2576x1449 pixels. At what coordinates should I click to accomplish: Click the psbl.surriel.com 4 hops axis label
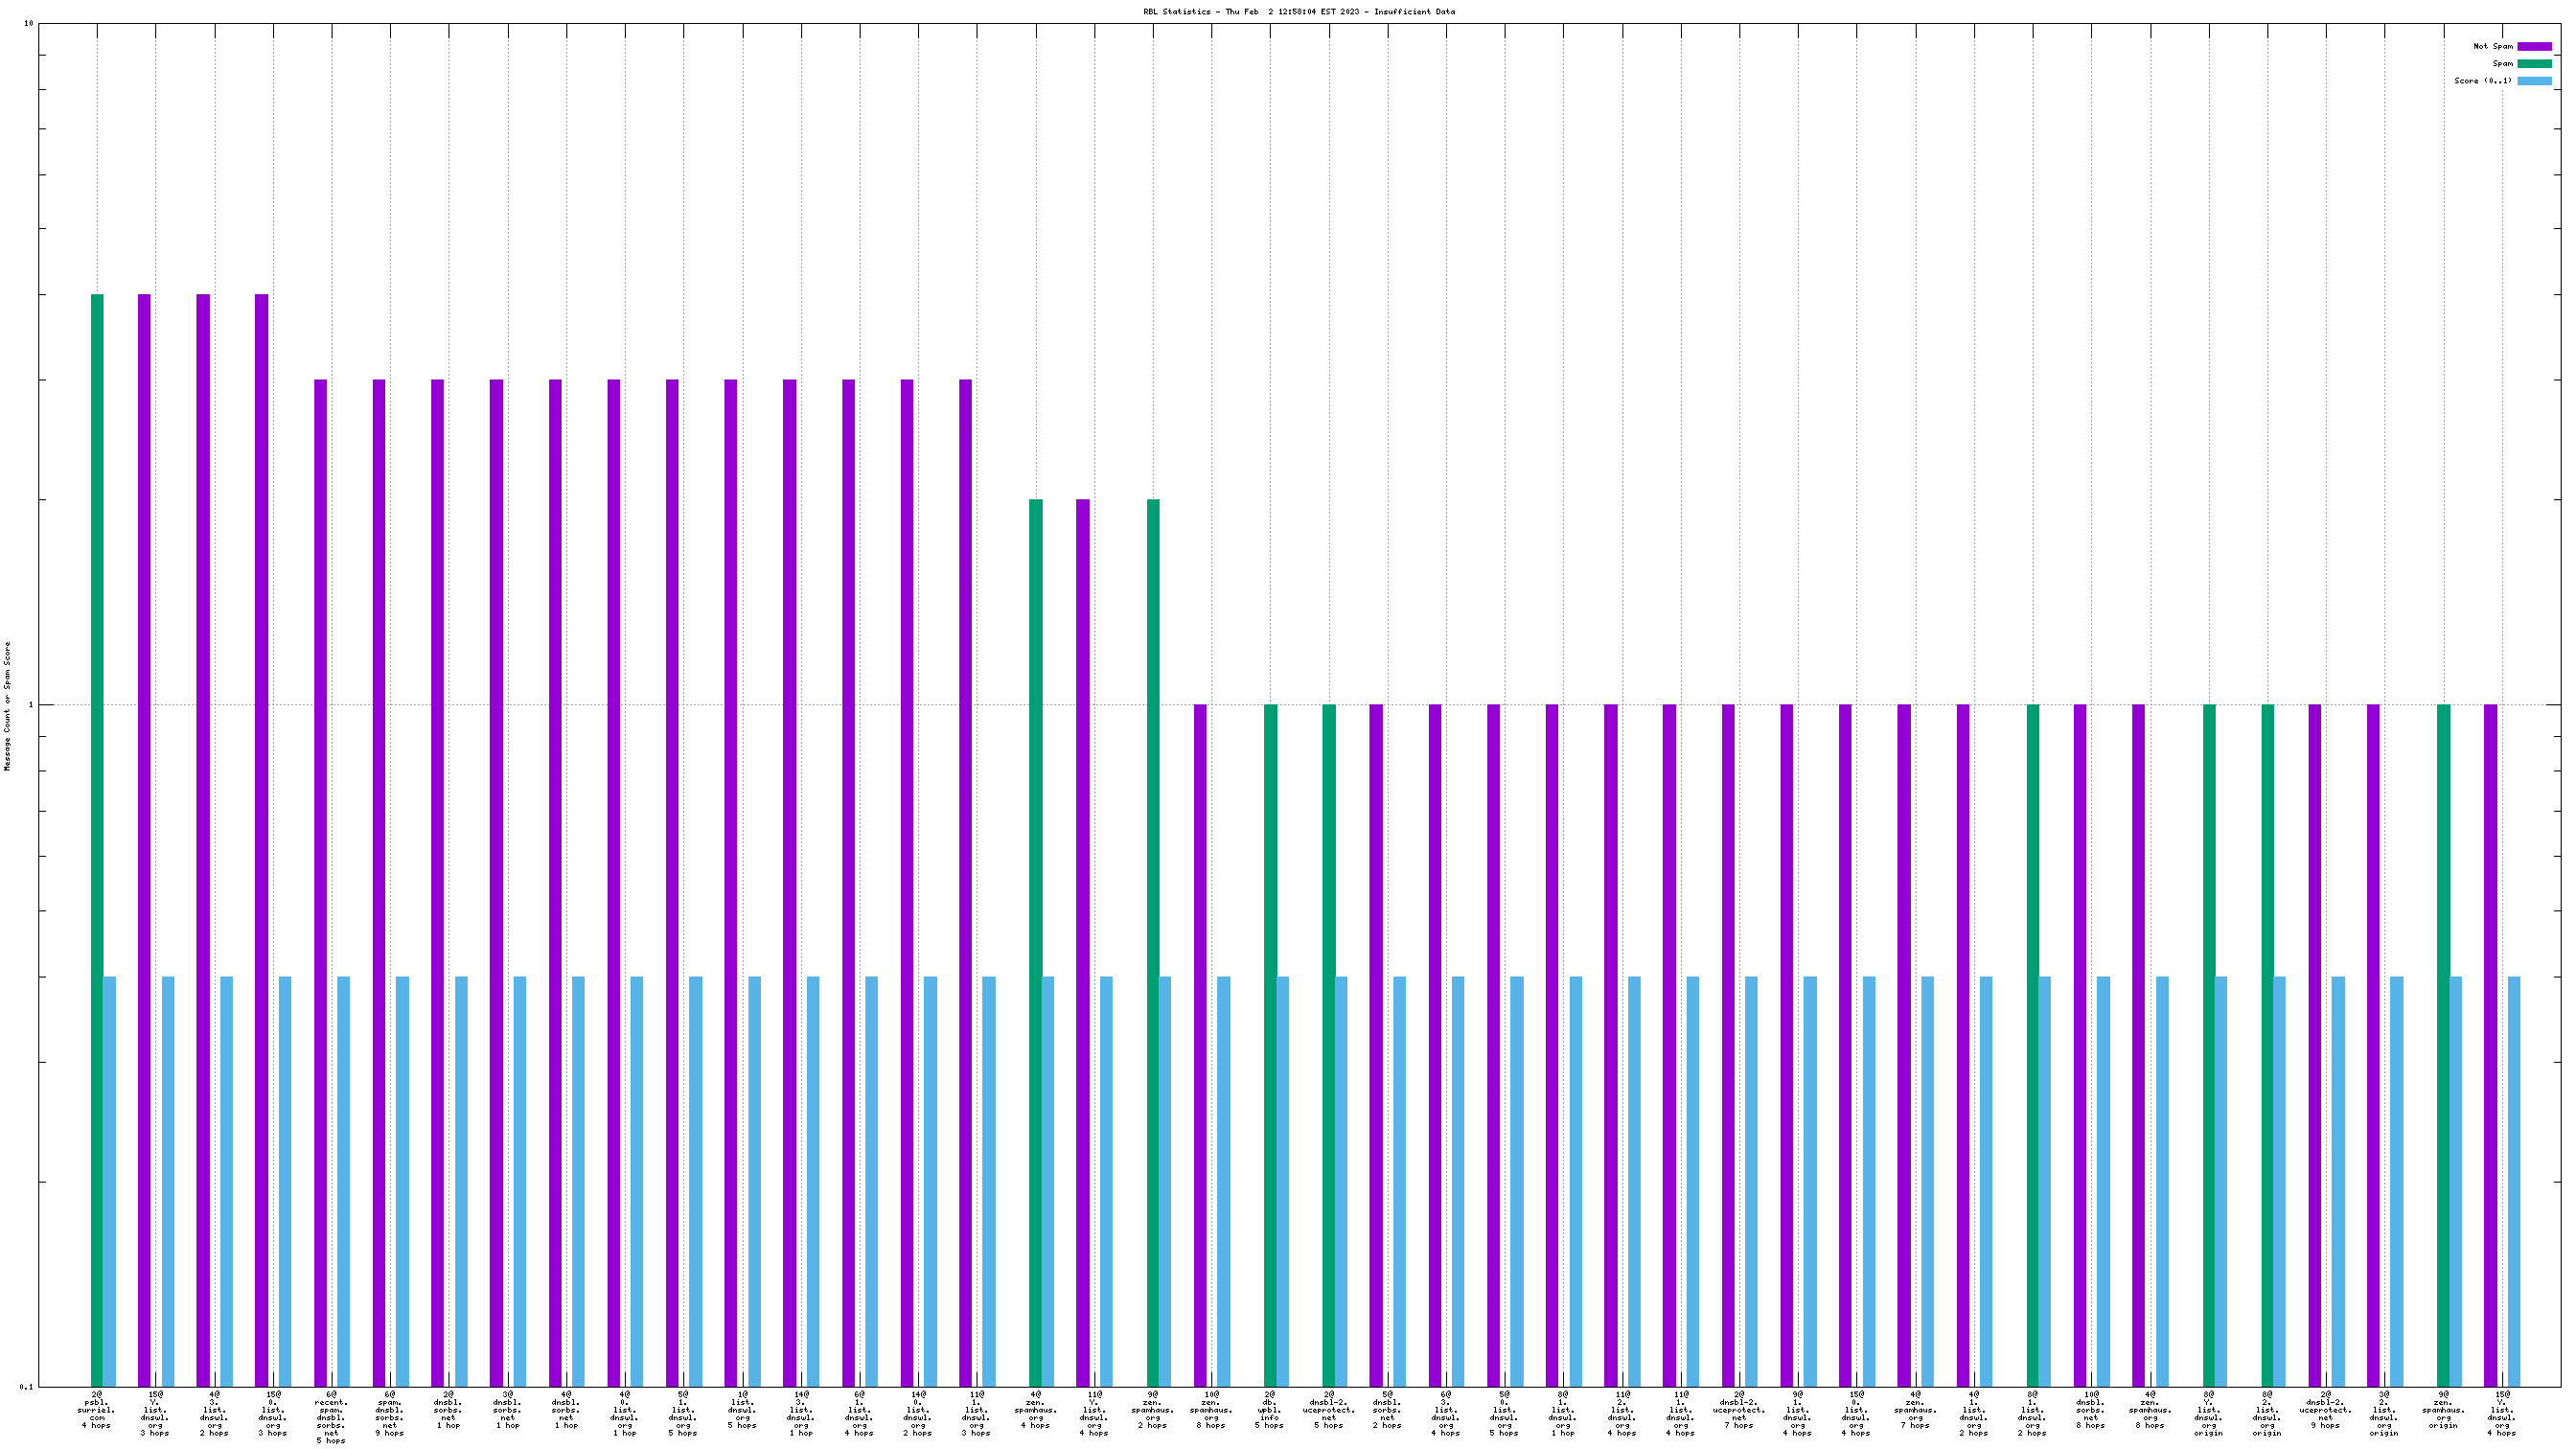(97, 1409)
